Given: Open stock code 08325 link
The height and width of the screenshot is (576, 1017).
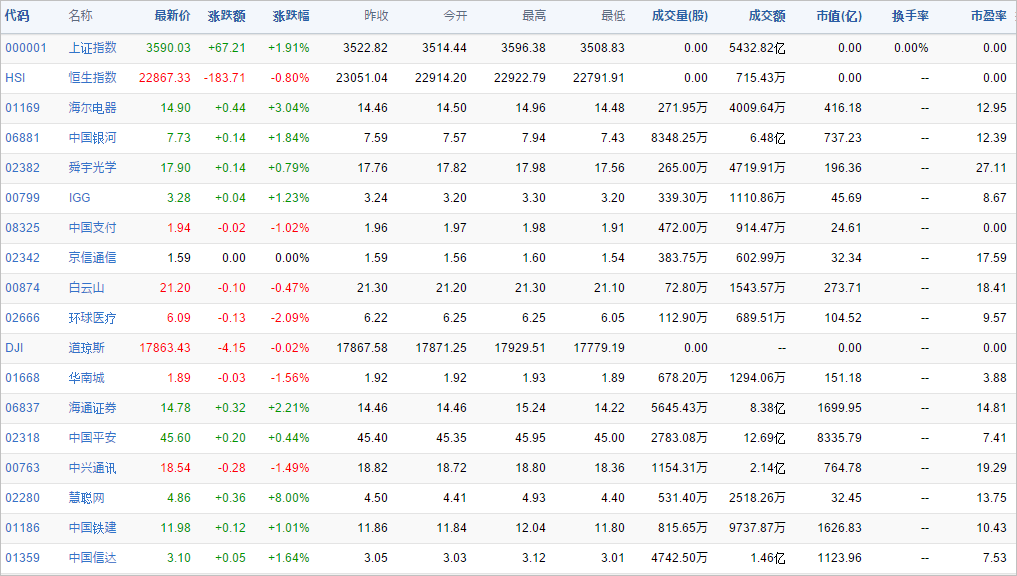Looking at the screenshot, I should 23,228.
